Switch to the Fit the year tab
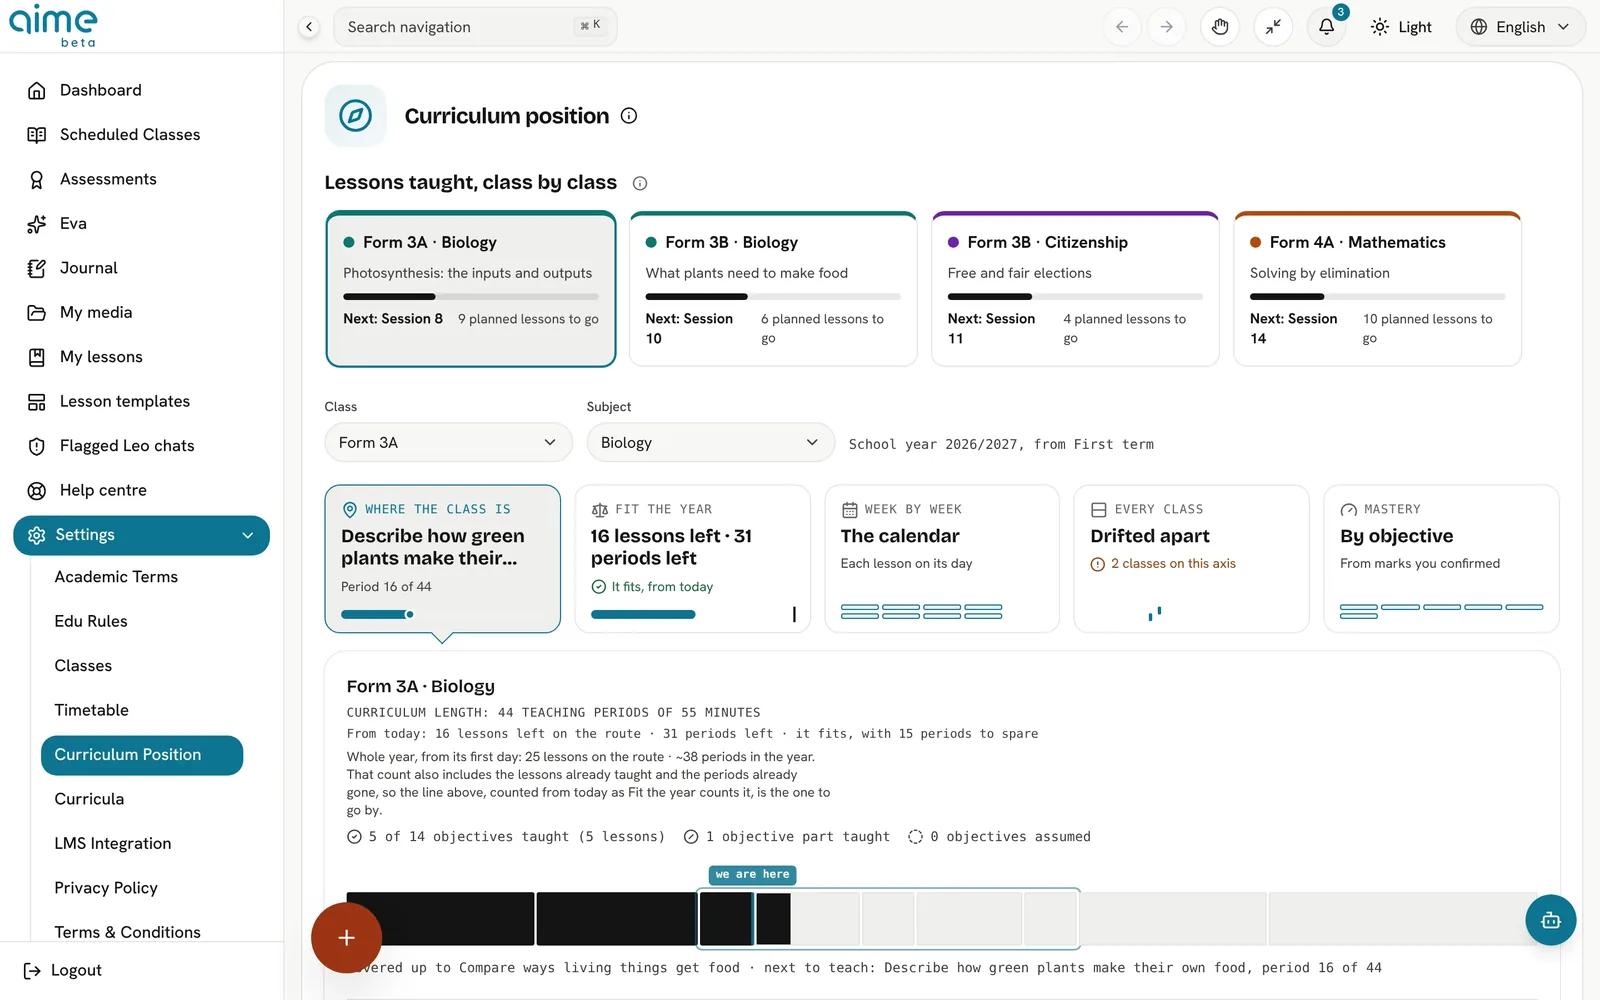 [692, 559]
